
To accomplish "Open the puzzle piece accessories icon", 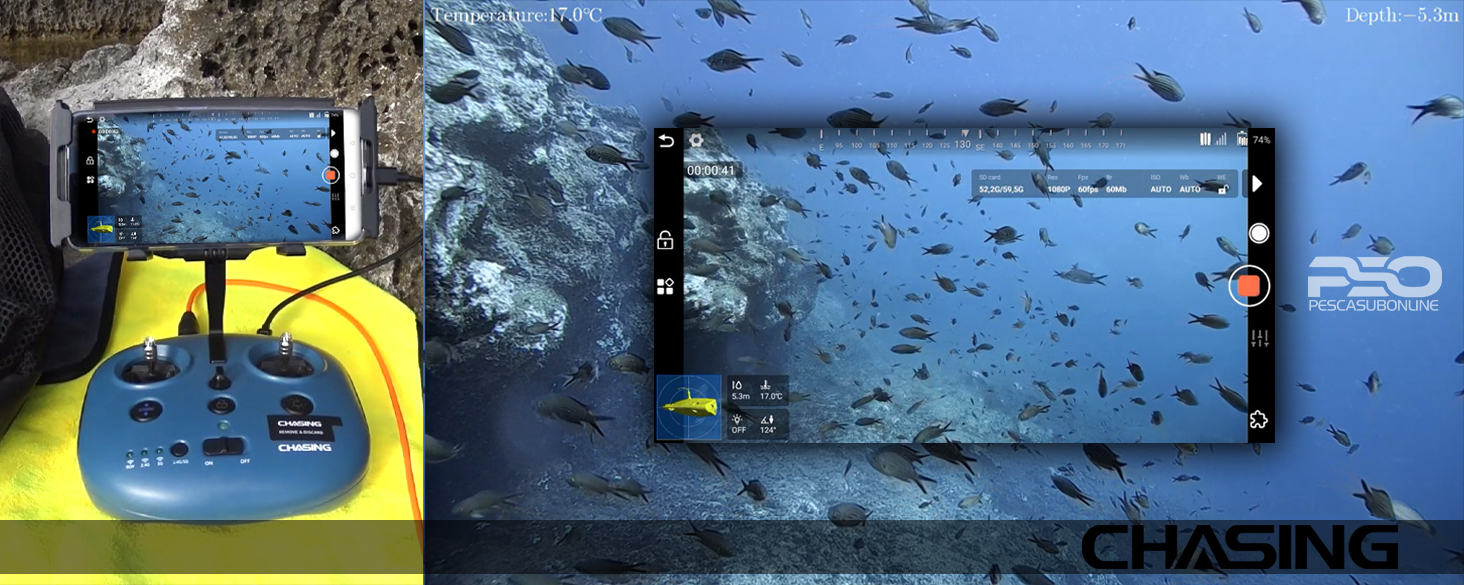I will tap(1259, 419).
